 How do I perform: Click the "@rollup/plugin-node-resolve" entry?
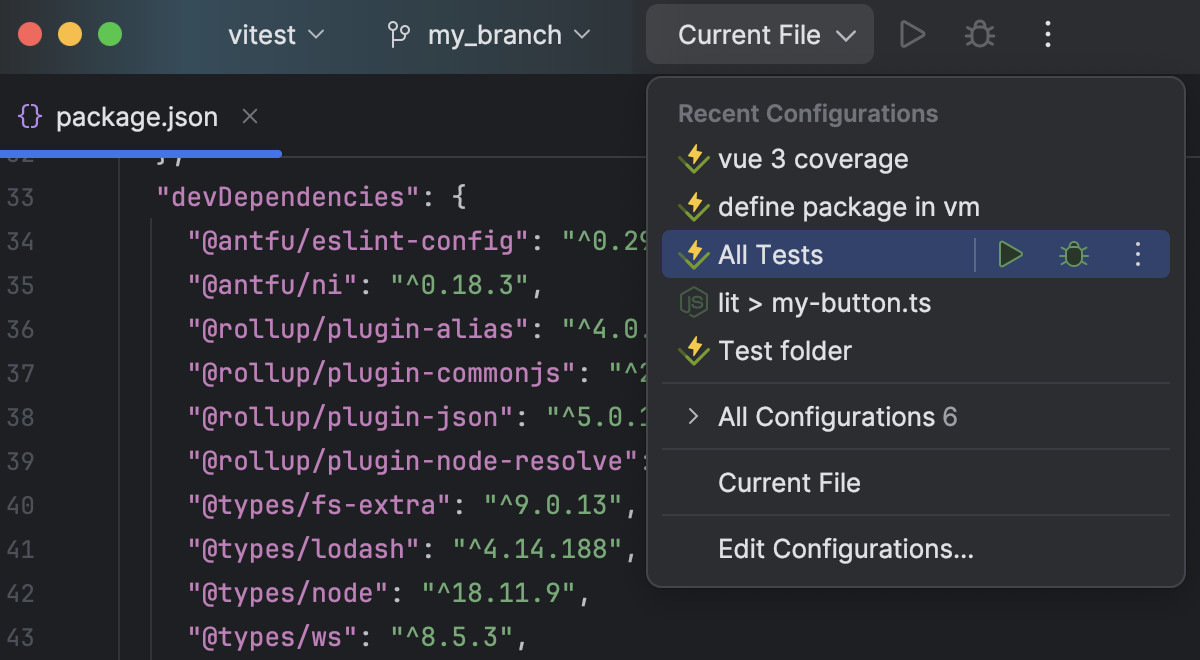tap(413, 461)
